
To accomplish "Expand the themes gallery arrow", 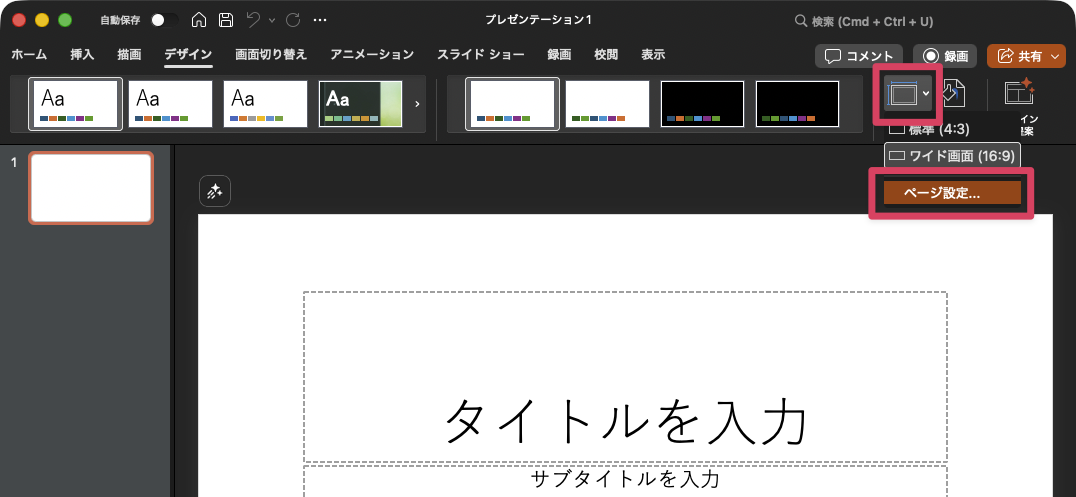I will pos(417,104).
